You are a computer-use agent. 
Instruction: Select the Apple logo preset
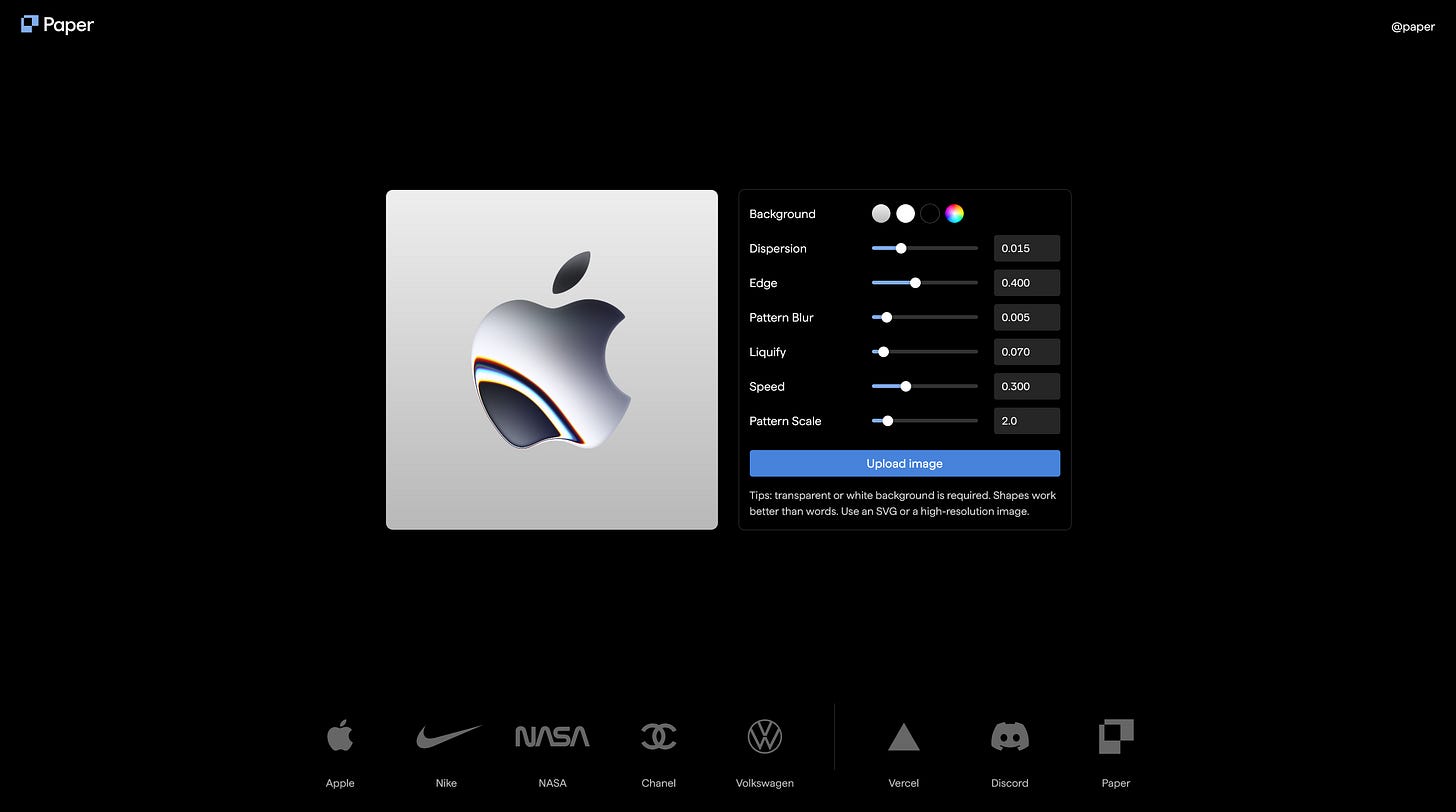click(340, 737)
